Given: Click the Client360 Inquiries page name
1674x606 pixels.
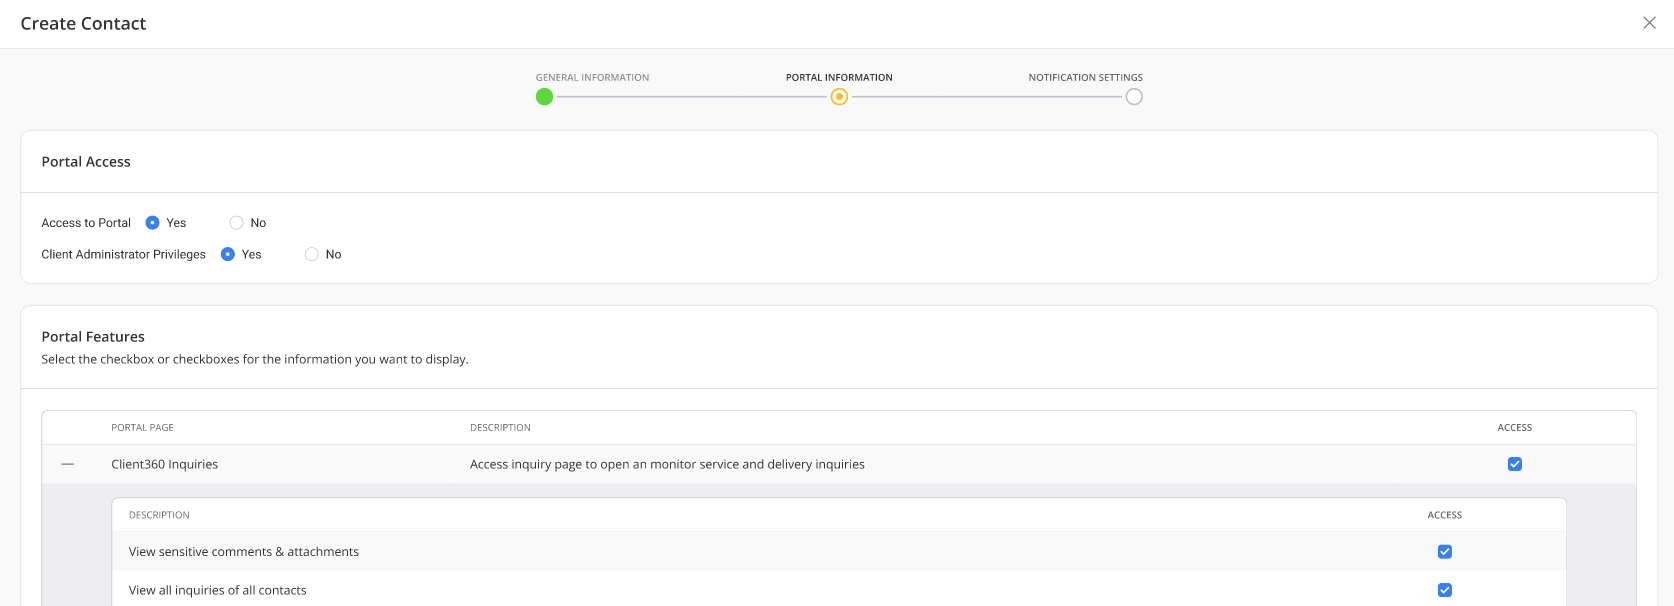Looking at the screenshot, I should [x=165, y=464].
